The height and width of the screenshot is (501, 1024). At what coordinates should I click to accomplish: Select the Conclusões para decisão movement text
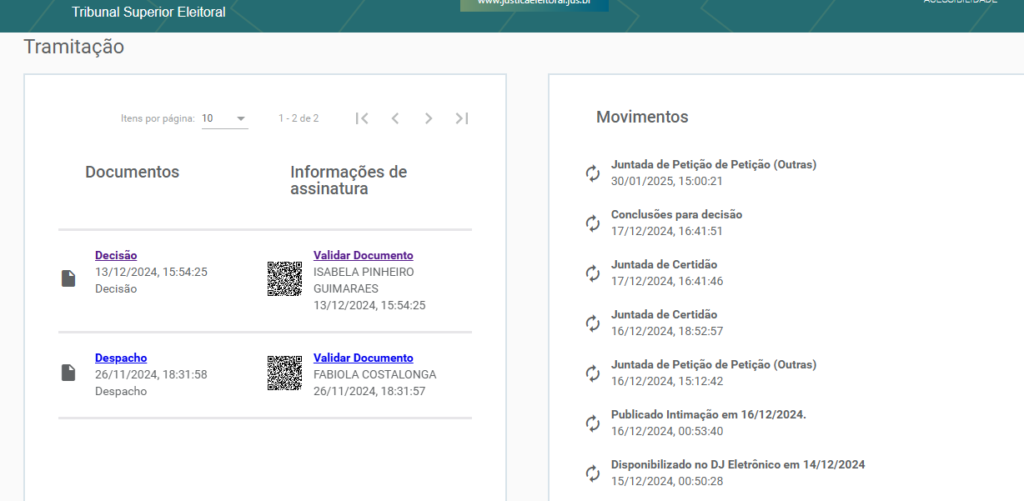click(677, 214)
